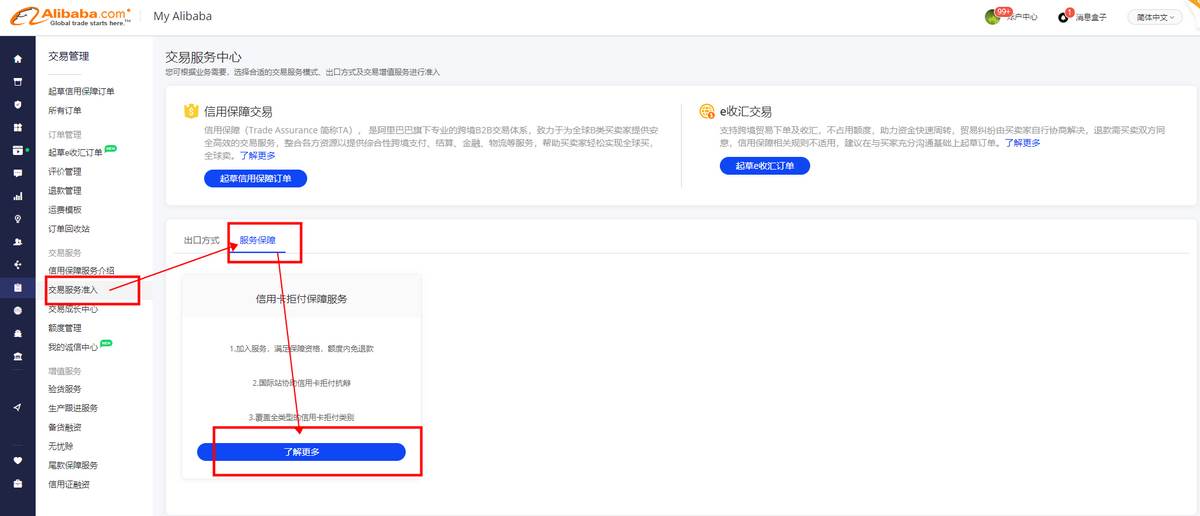Select 交易服务准入 in the left menu
Screen dimensions: 1200x516
tap(75, 290)
